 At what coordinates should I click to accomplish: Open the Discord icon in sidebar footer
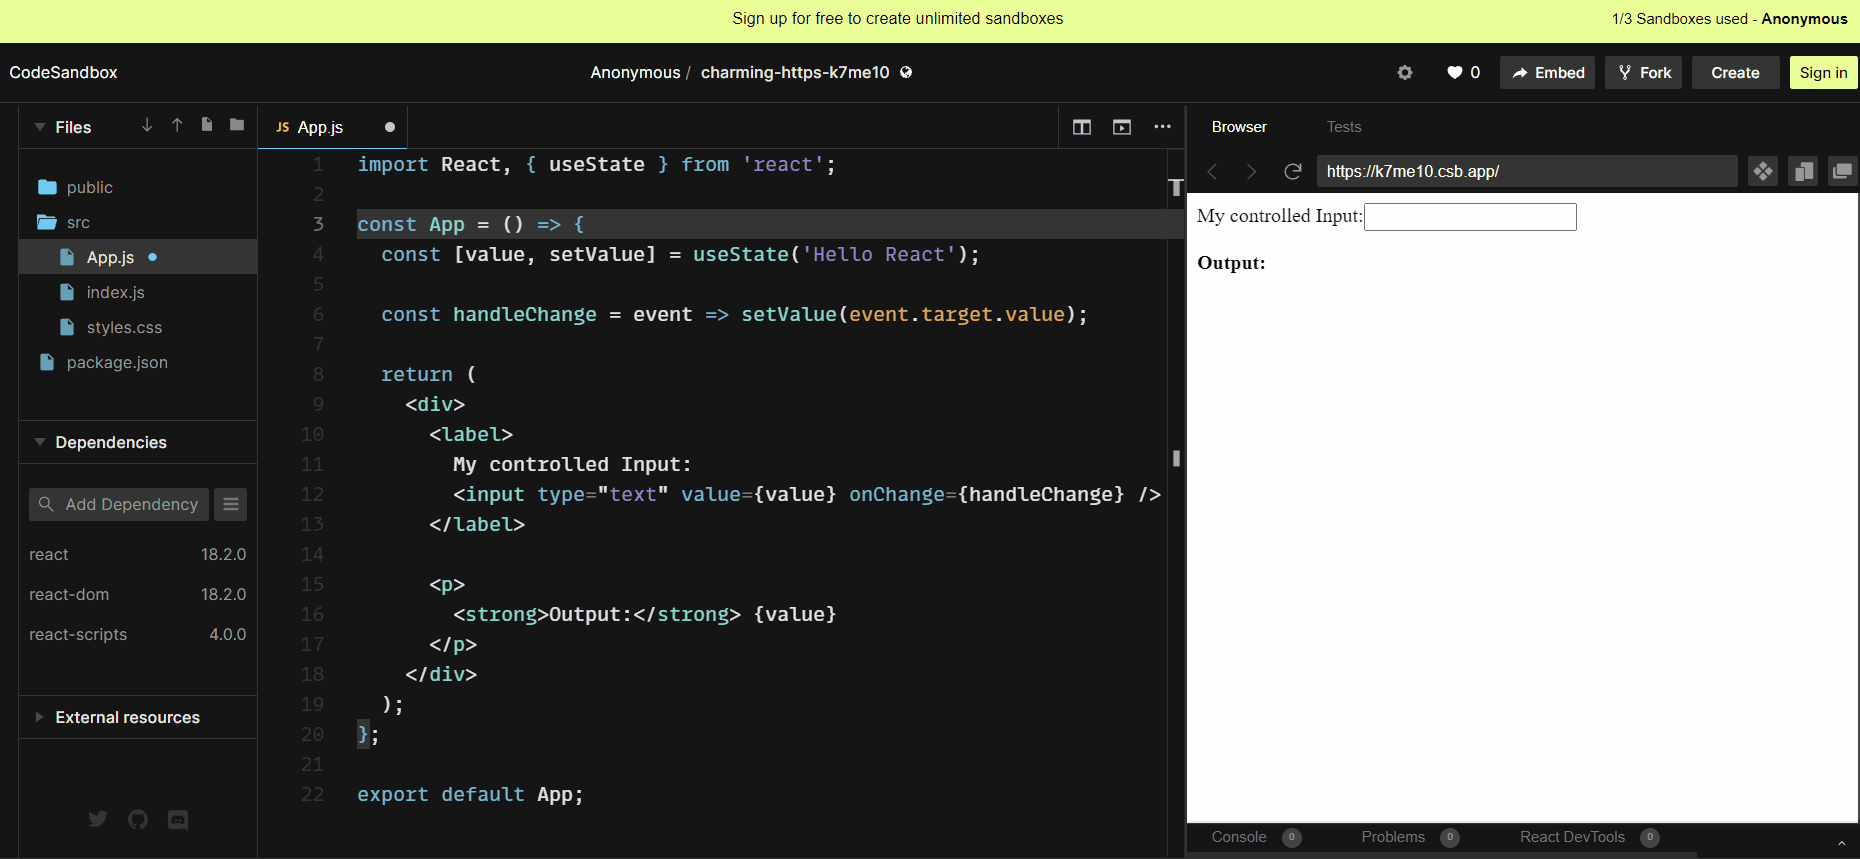[x=178, y=819]
